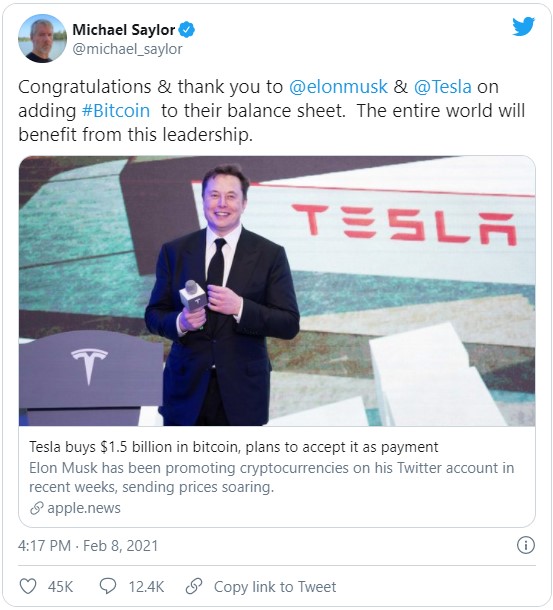Image resolution: width=553 pixels, height=610 pixels.
Task: Open Michael Saylor's profile picture
Action: coord(42,38)
